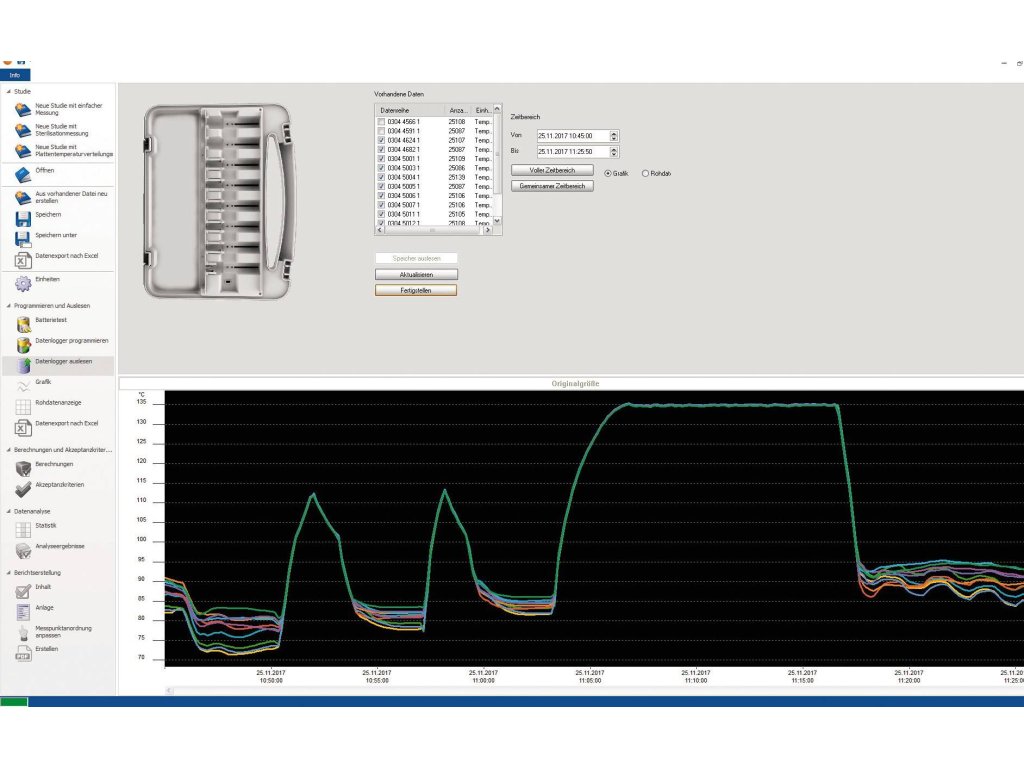Click data list scroll-up arrow

[498, 108]
